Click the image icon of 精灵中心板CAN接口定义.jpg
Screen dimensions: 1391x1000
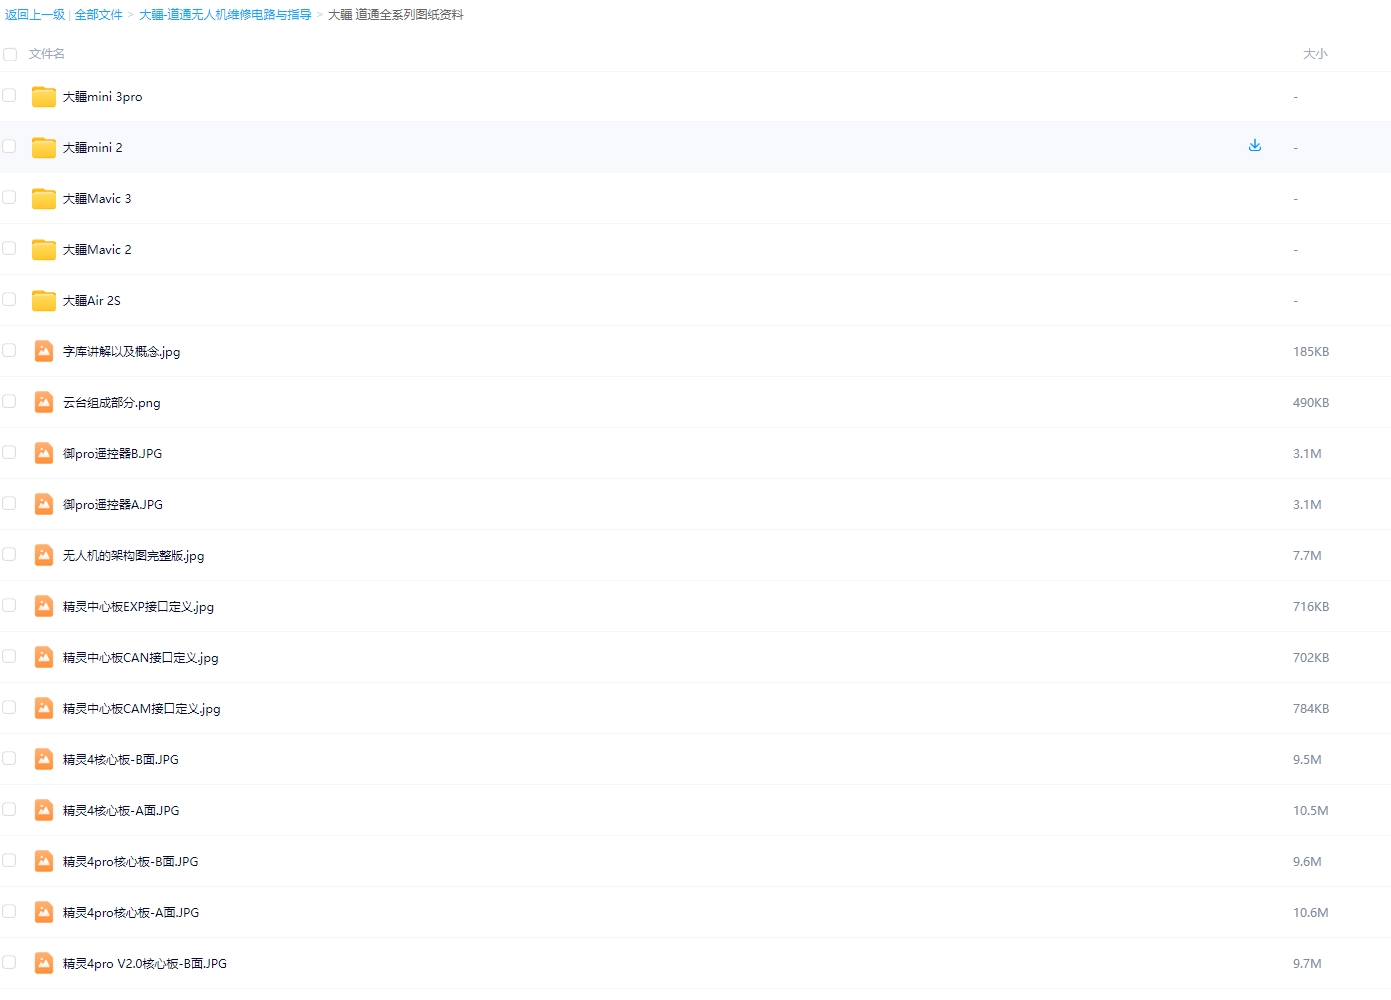click(44, 657)
